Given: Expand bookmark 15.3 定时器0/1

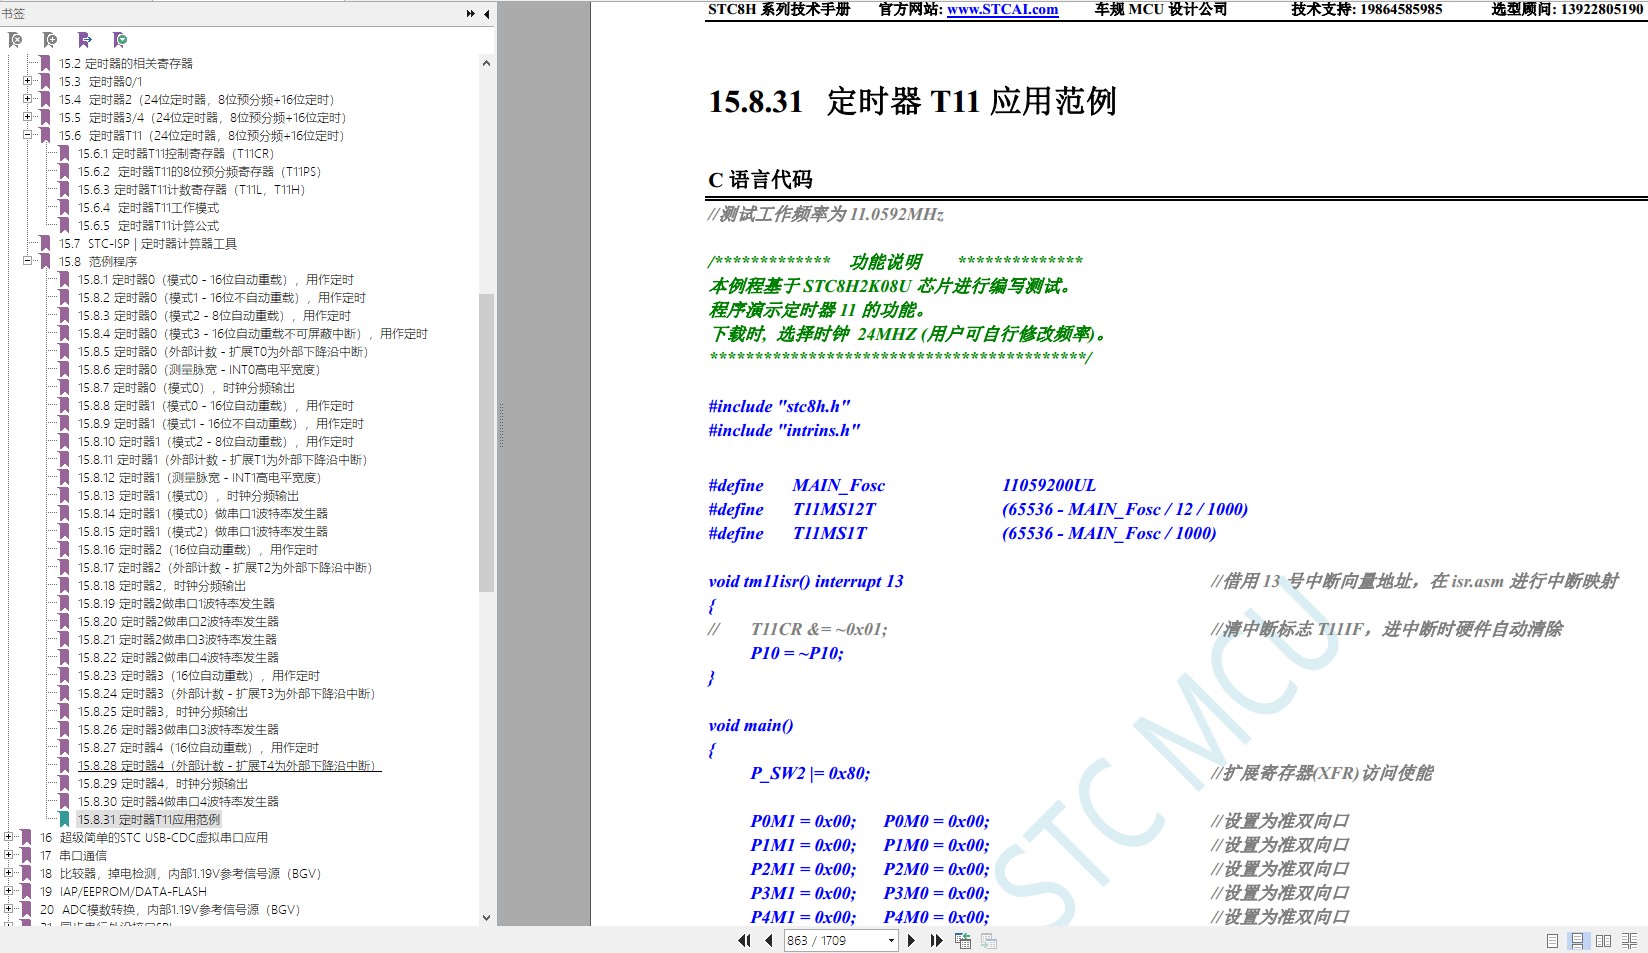Looking at the screenshot, I should [x=28, y=81].
